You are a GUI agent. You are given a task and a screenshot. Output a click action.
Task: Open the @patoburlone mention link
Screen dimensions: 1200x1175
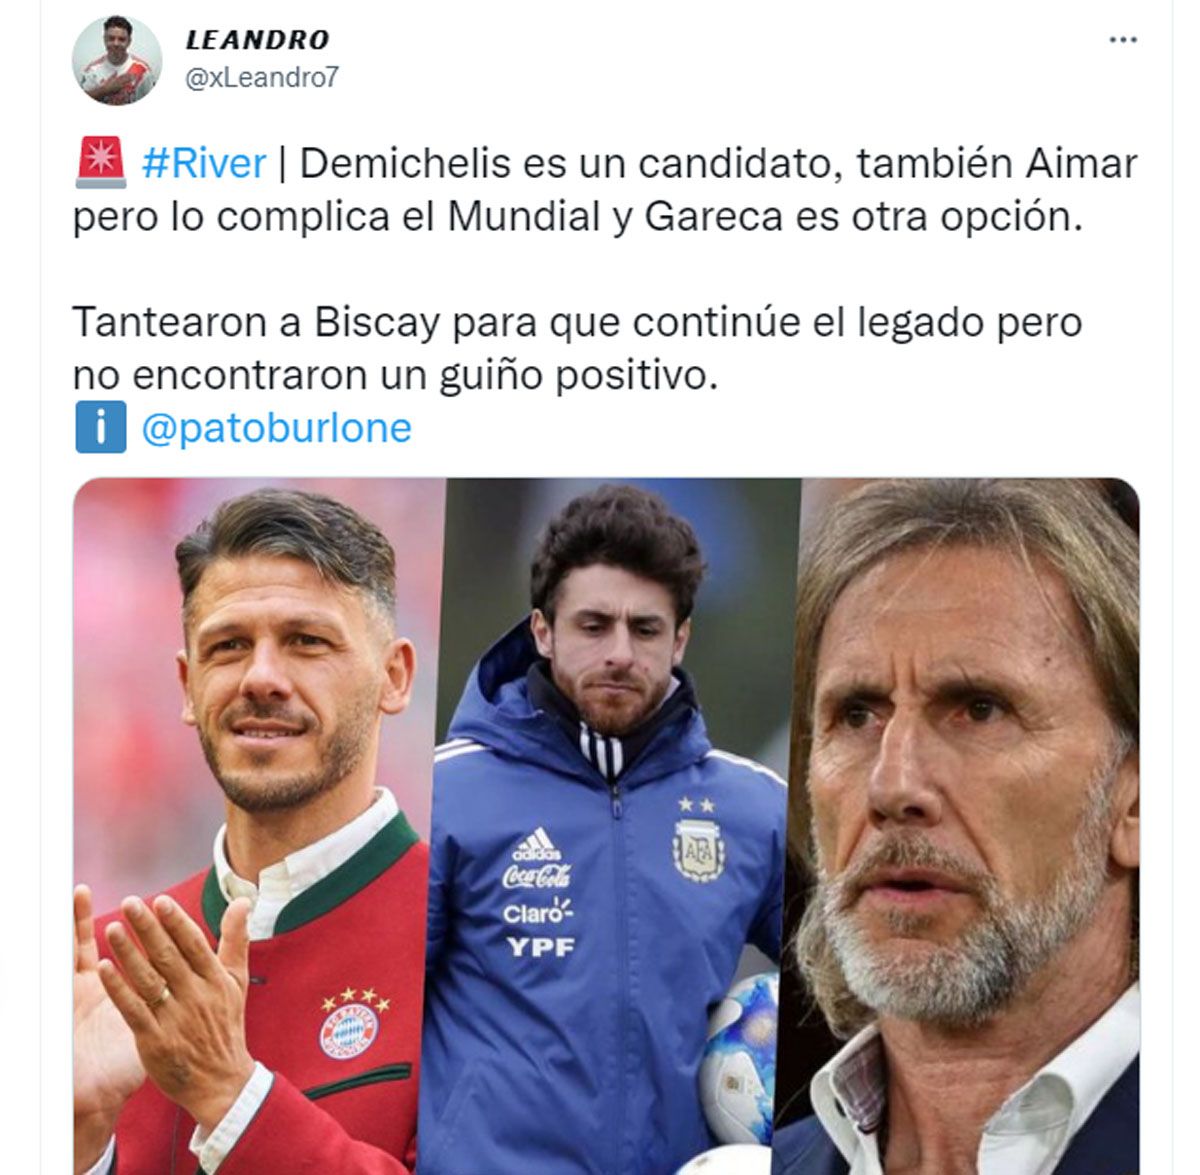click(277, 428)
